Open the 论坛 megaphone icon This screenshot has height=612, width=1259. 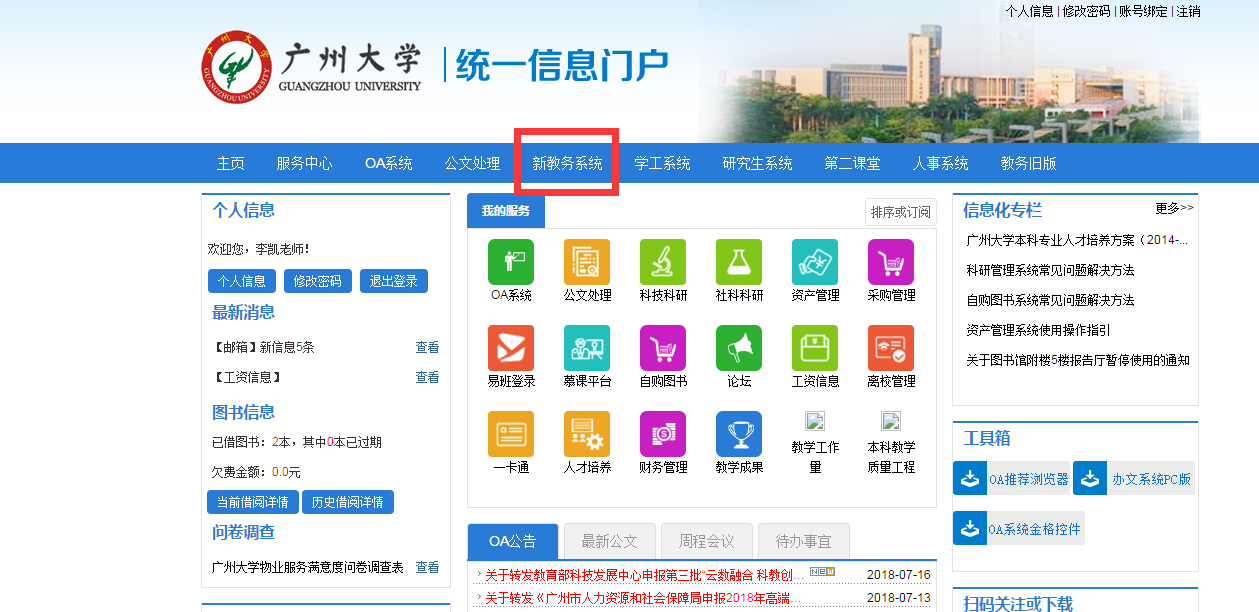click(x=739, y=348)
